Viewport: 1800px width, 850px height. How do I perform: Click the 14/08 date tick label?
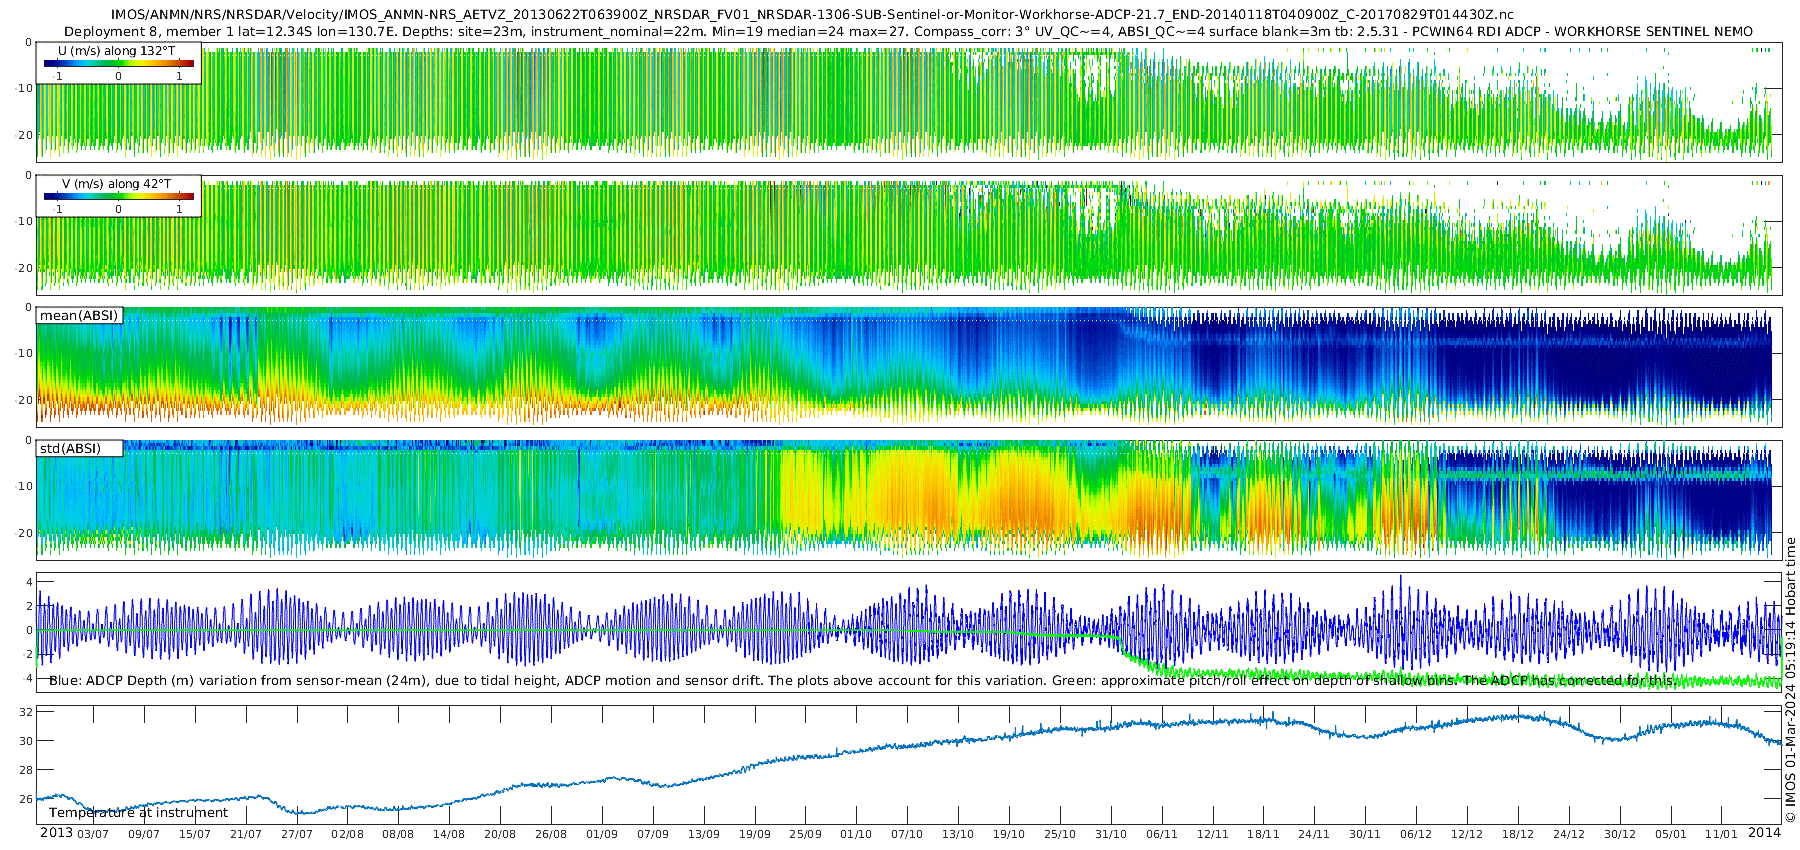pyautogui.click(x=449, y=834)
